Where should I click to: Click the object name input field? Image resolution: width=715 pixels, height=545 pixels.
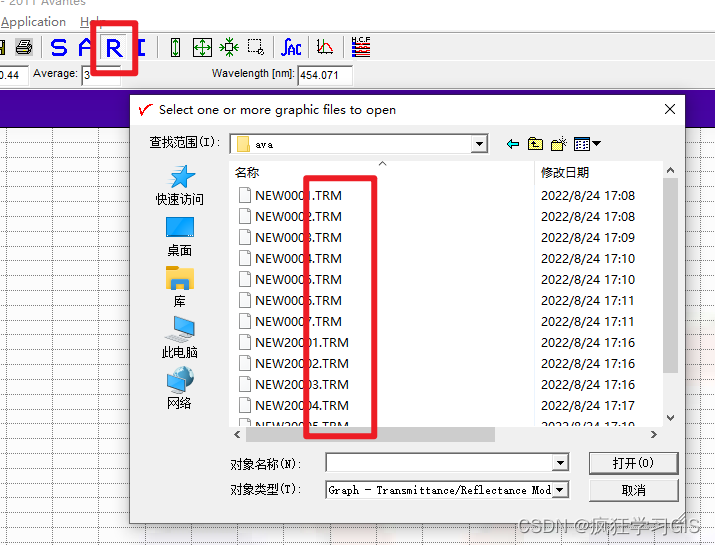439,463
